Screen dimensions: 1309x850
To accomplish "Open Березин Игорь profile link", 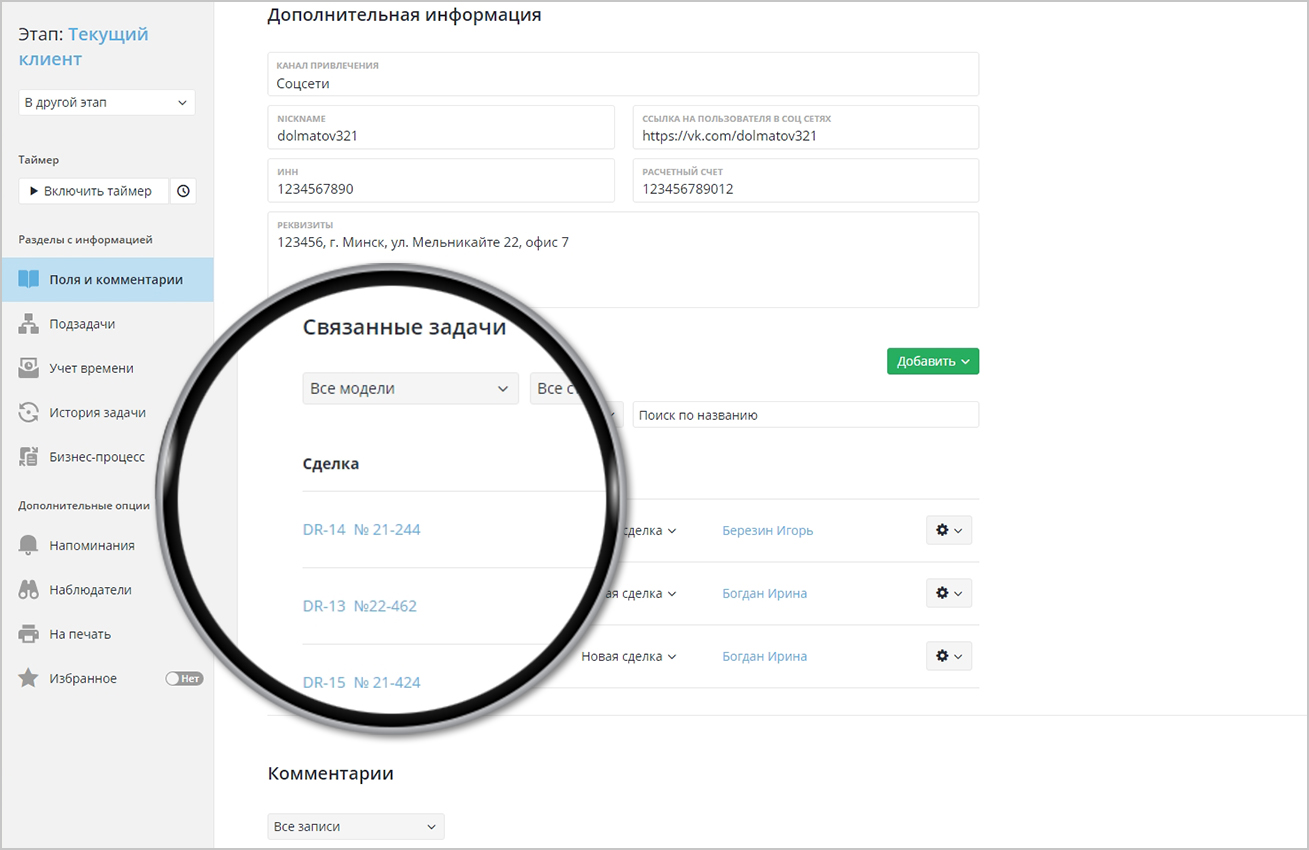I will (x=767, y=530).
